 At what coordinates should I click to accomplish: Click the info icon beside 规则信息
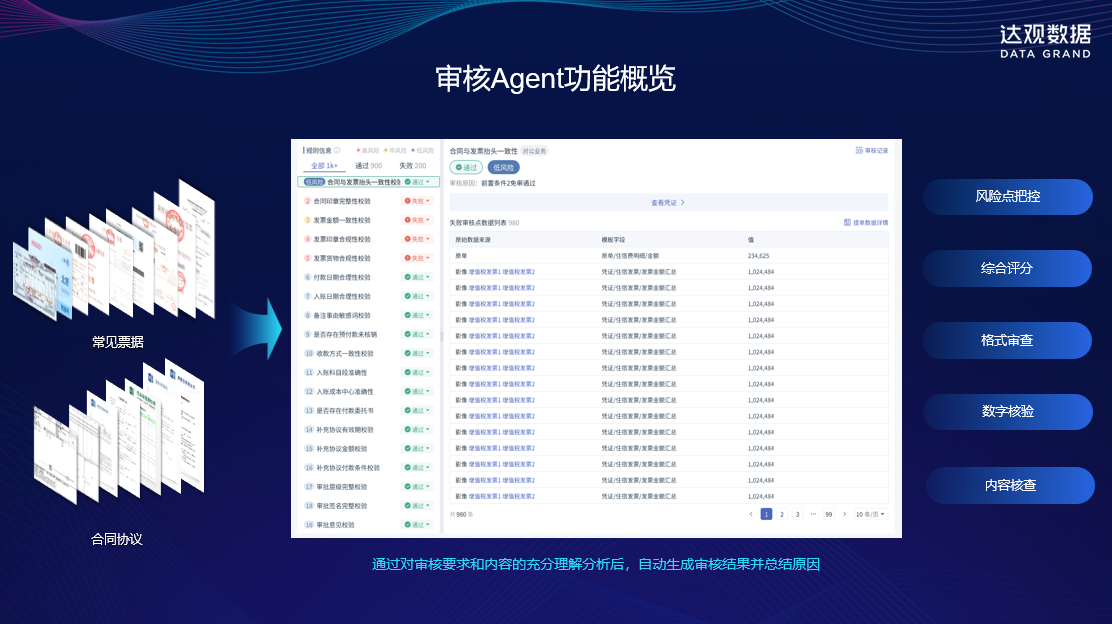pos(337,151)
